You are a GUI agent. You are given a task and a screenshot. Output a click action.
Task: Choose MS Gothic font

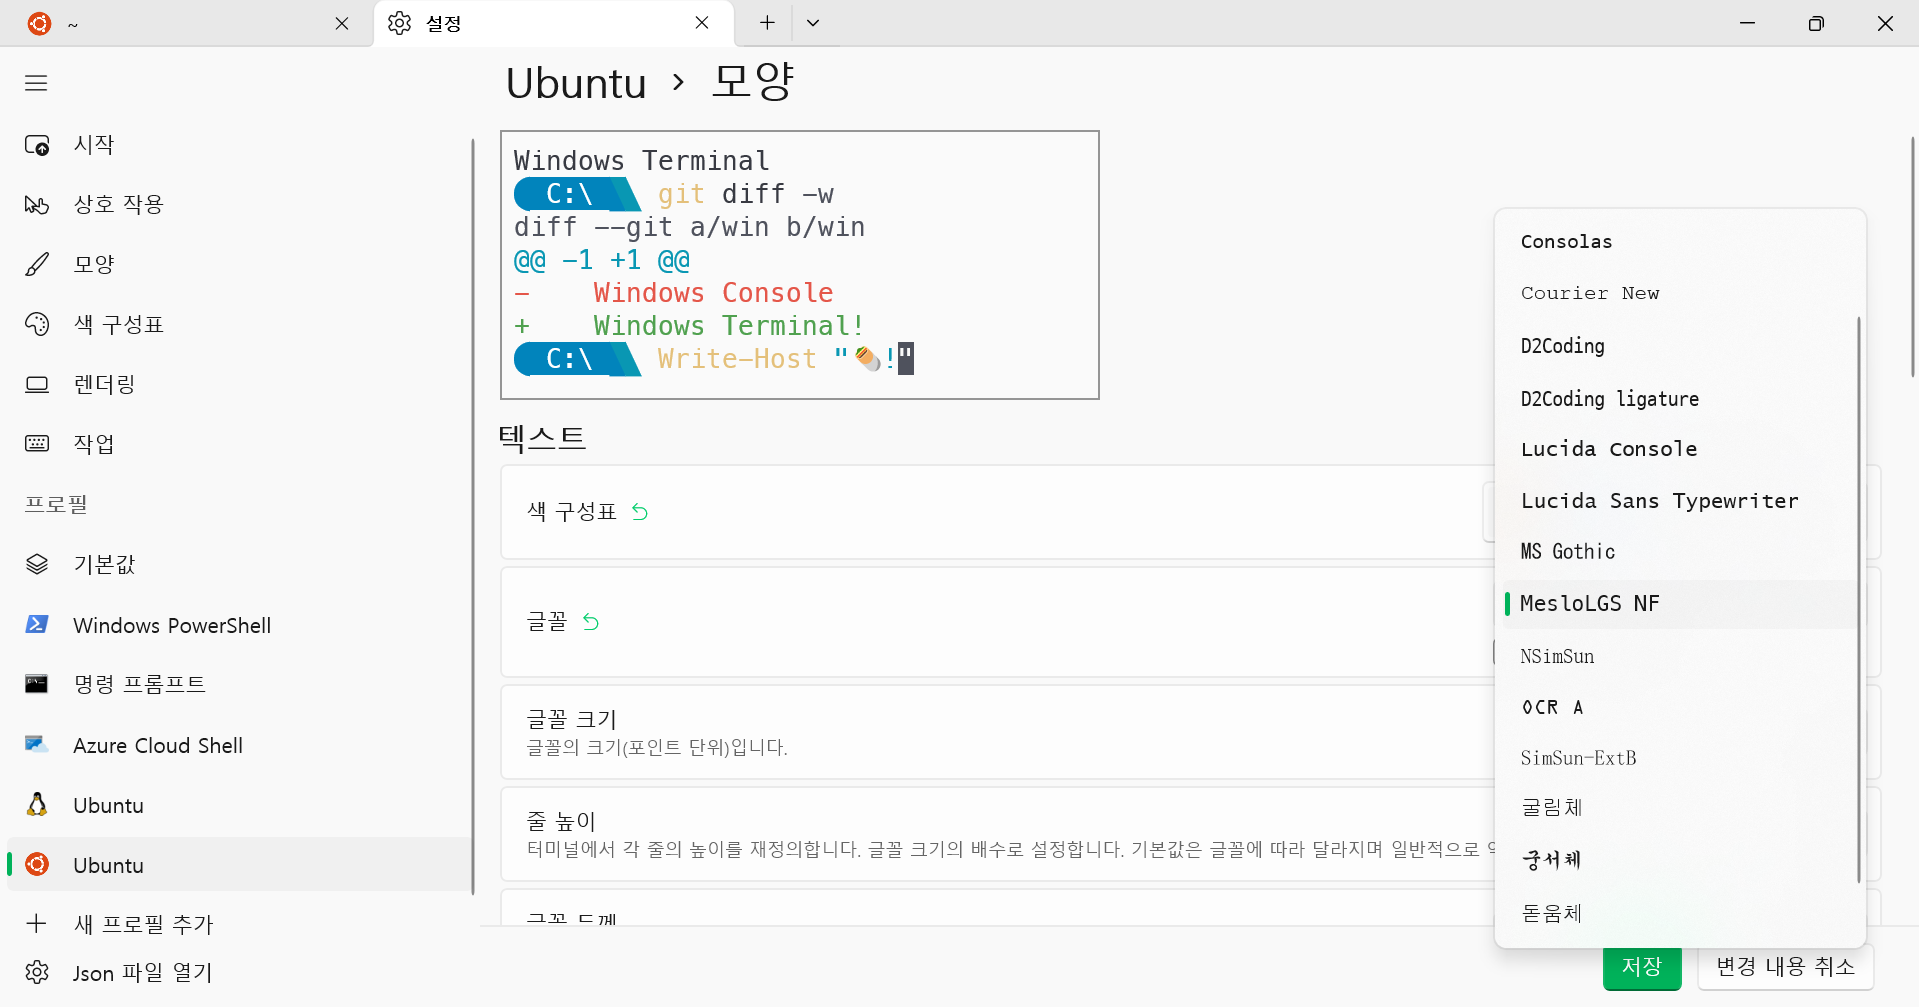click(x=1680, y=552)
